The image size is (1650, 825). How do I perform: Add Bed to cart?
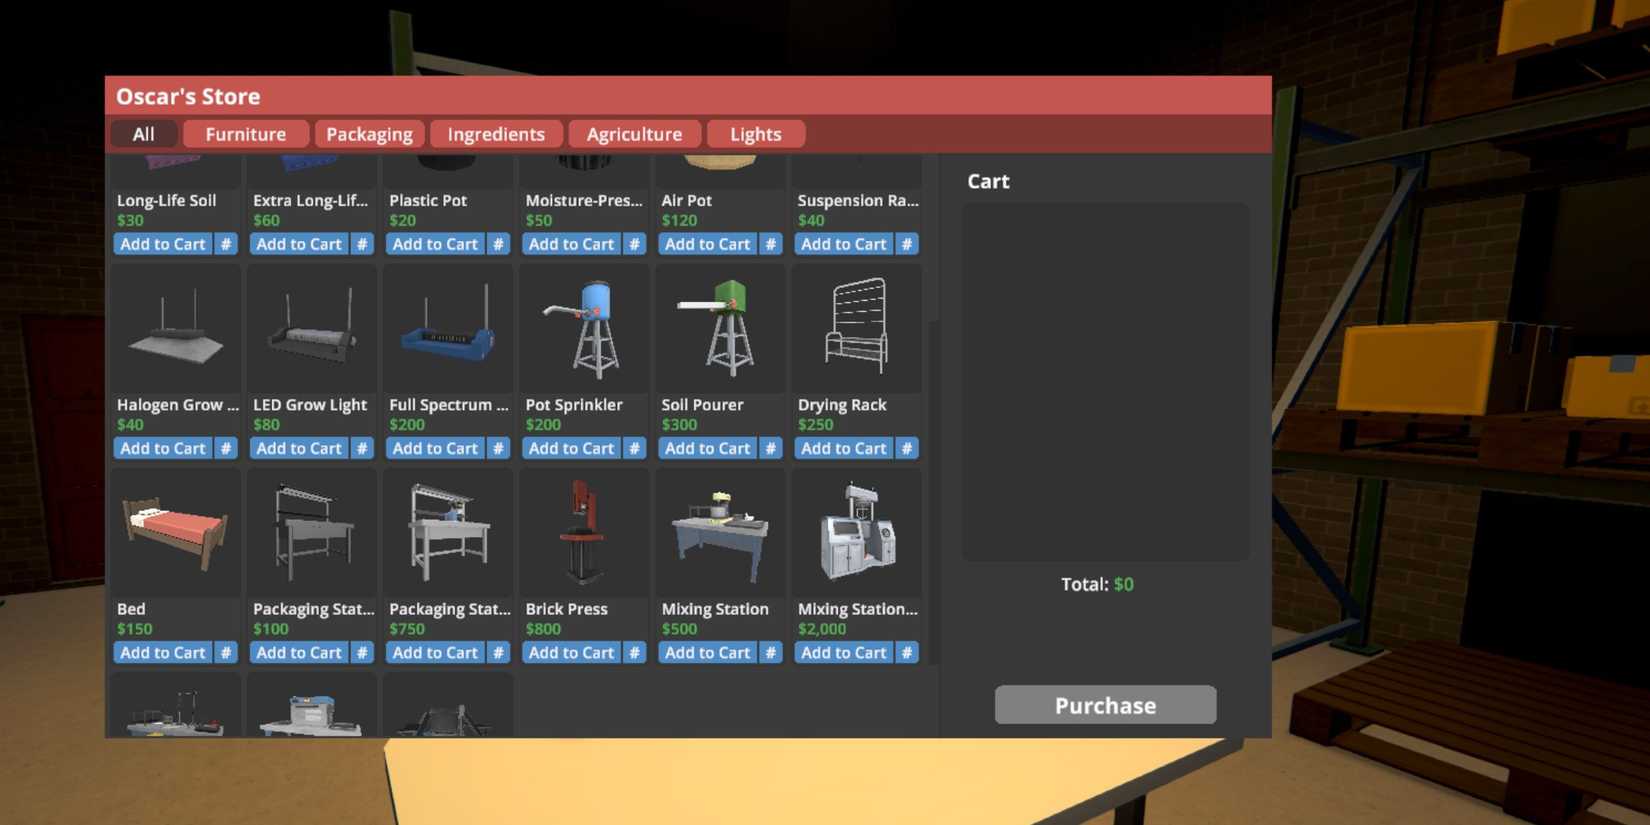click(x=163, y=652)
